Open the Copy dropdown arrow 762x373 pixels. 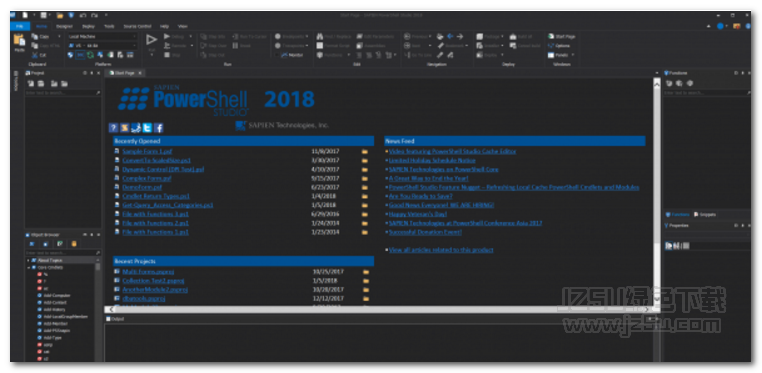click(x=59, y=36)
